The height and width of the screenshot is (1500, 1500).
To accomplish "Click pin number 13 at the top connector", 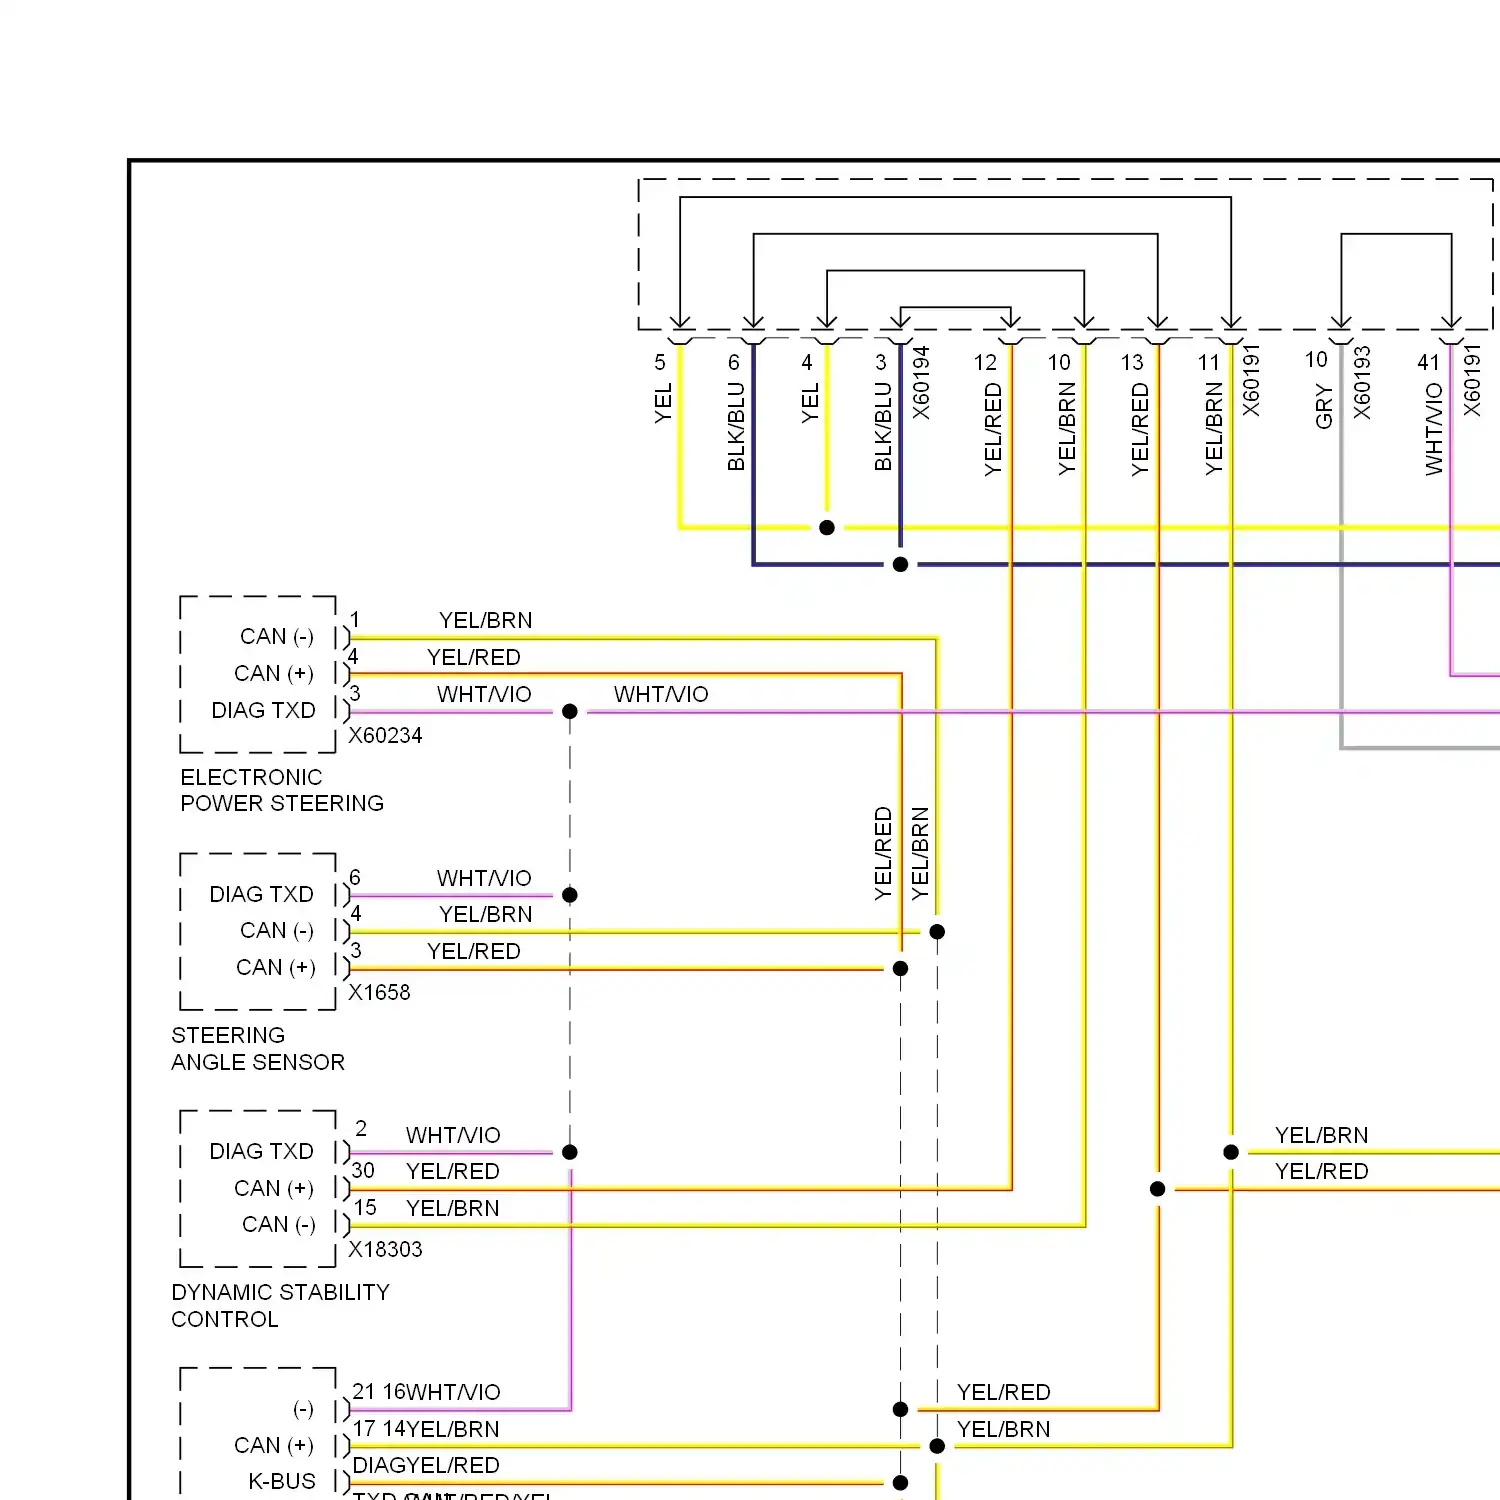I will click(1132, 362).
